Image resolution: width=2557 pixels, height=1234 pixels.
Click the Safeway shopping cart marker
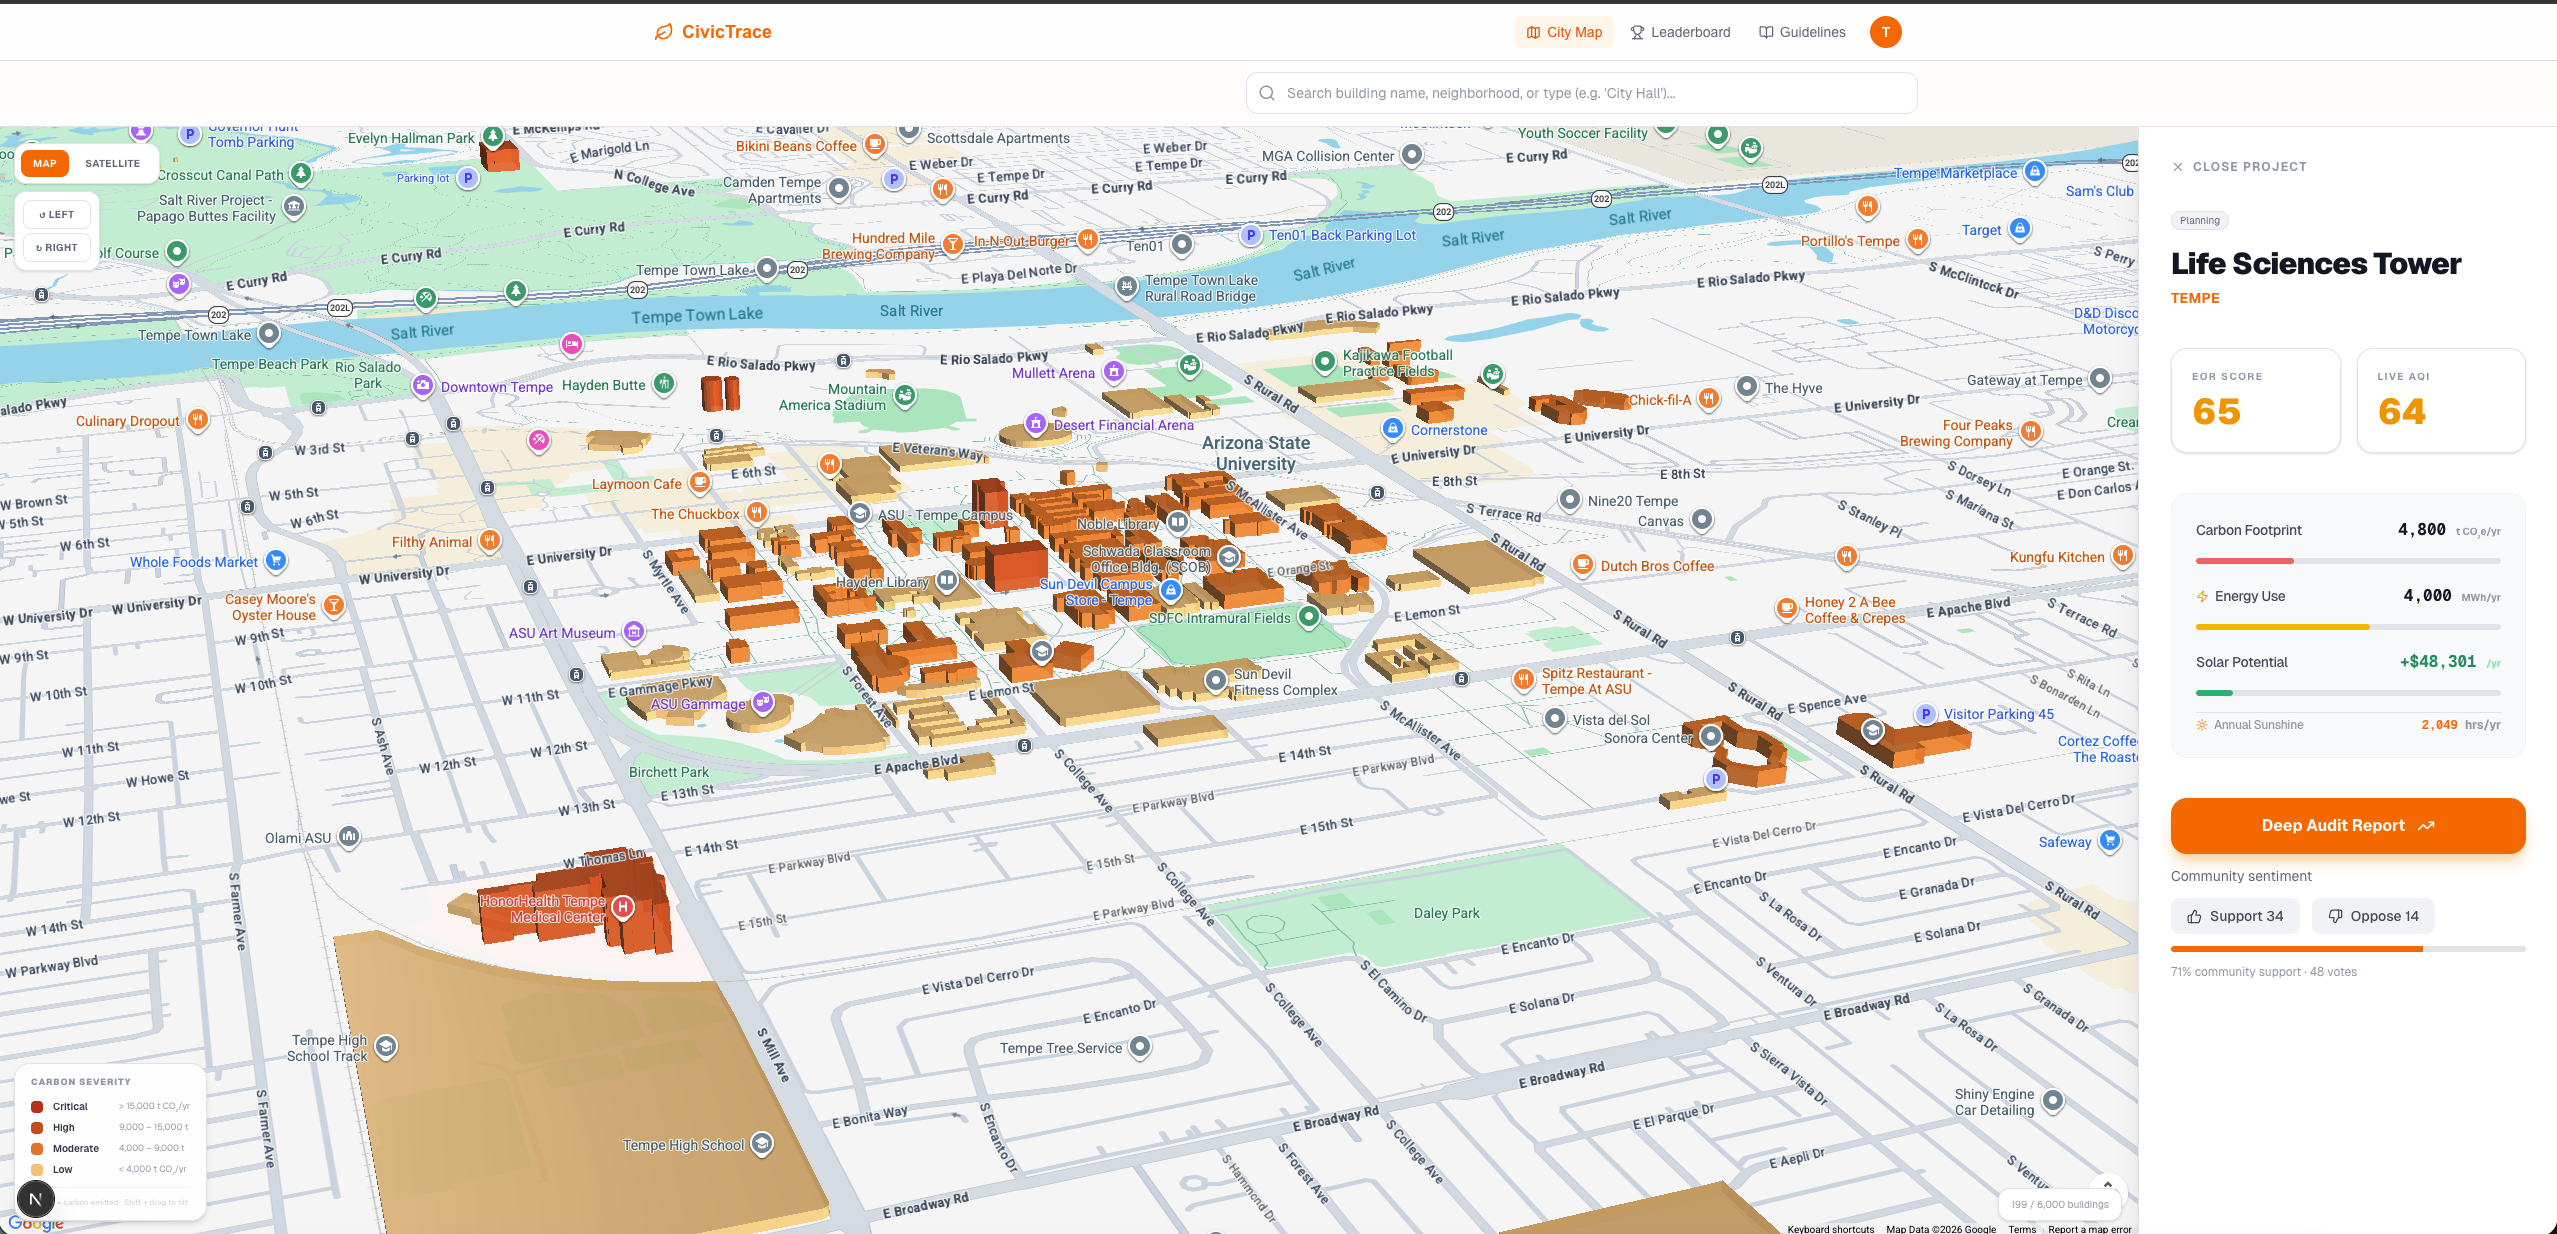(x=2109, y=840)
